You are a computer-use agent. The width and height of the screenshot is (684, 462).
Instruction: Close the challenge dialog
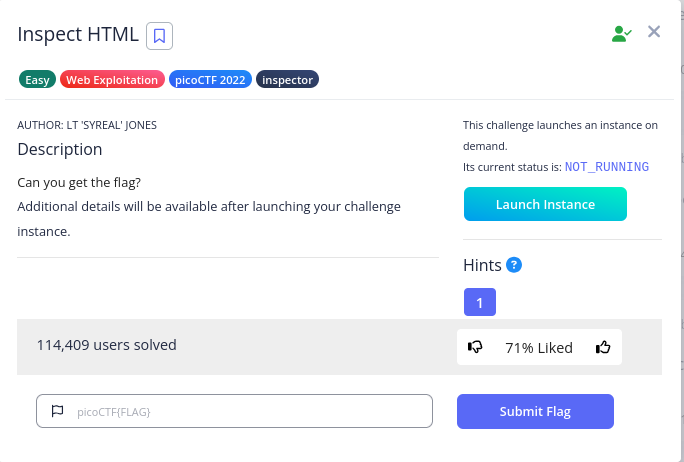point(654,32)
